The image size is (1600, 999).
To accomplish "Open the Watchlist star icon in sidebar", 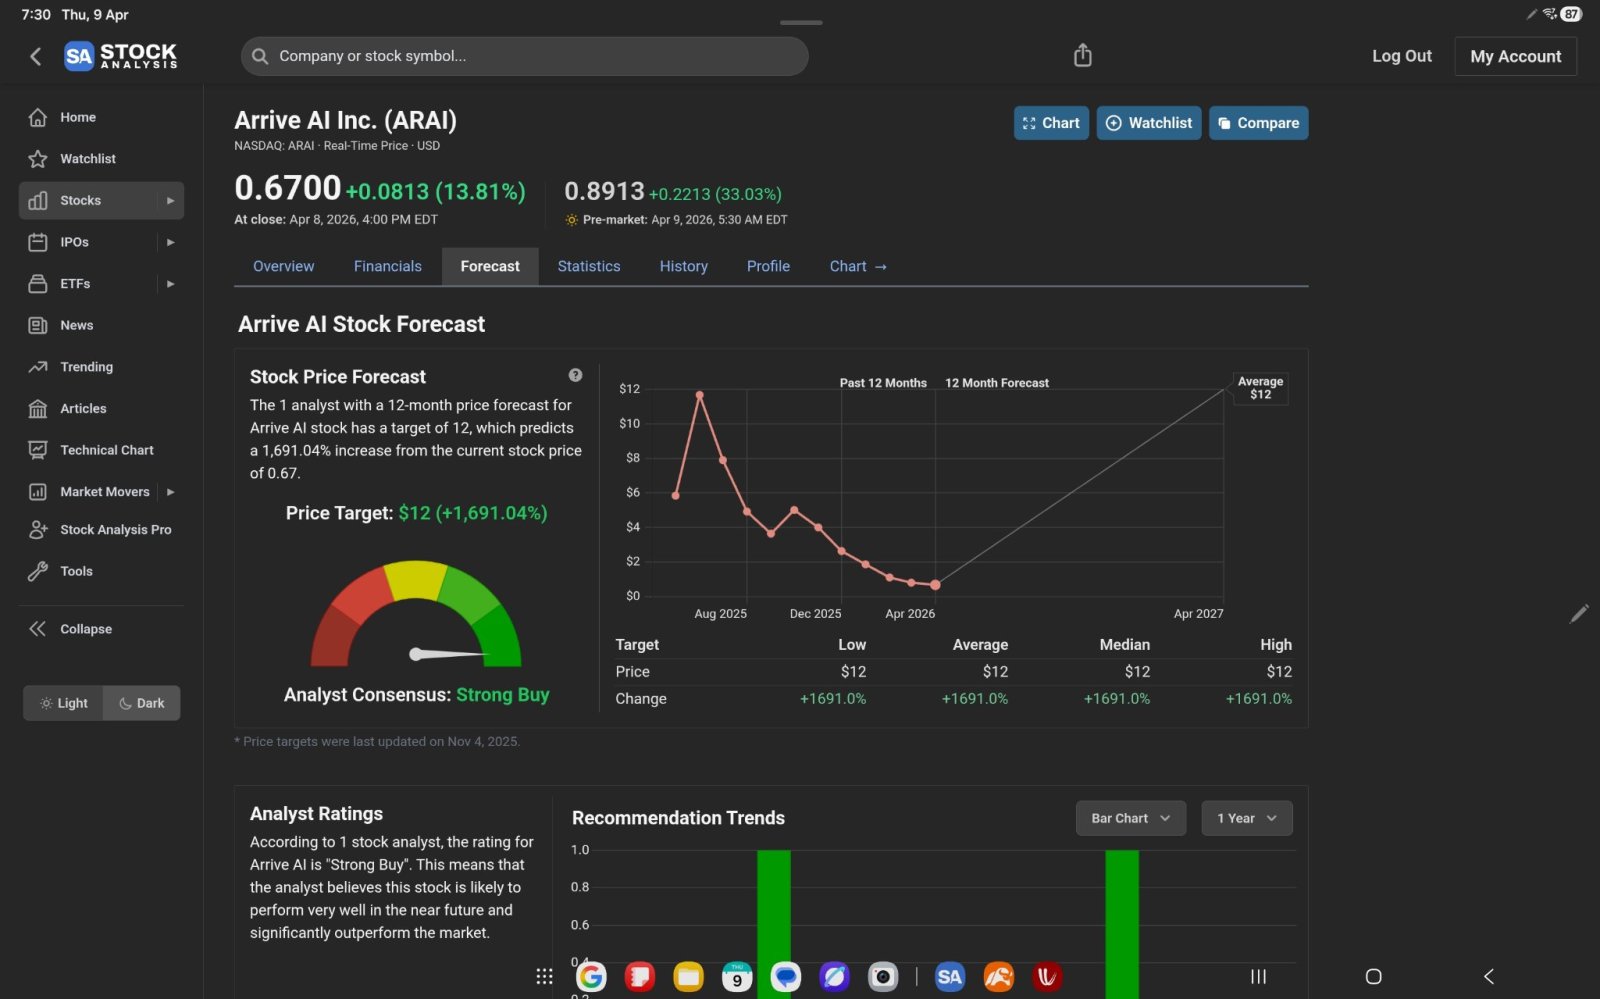I will pos(38,159).
